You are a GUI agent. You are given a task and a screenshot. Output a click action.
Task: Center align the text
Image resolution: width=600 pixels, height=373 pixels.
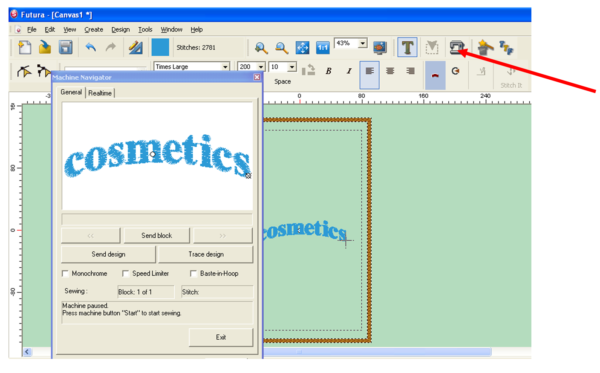(x=390, y=71)
